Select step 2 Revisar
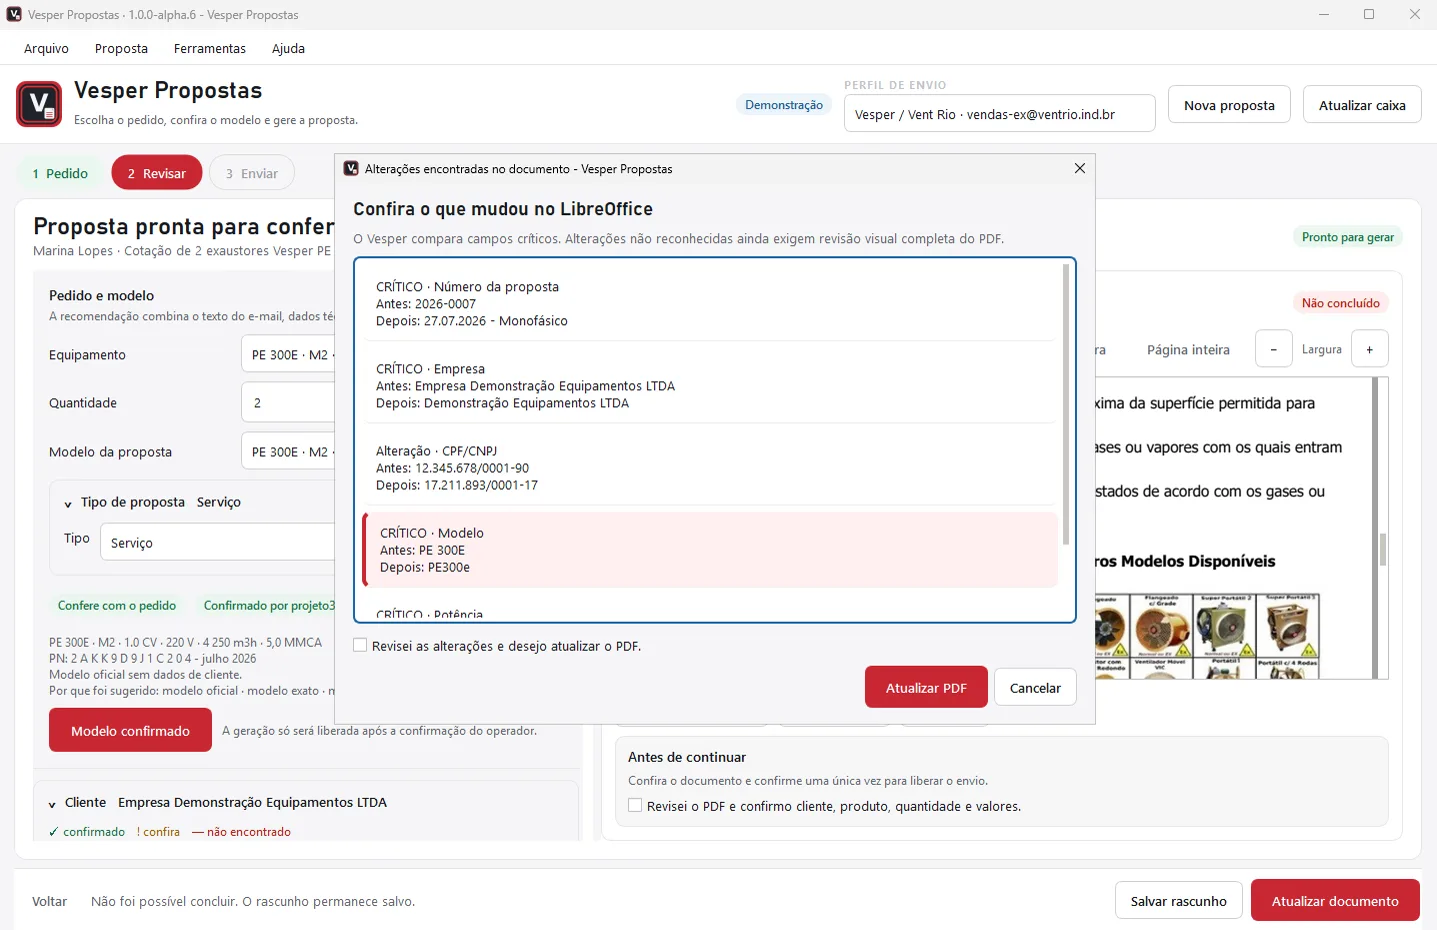1437x930 pixels. [x=157, y=173]
